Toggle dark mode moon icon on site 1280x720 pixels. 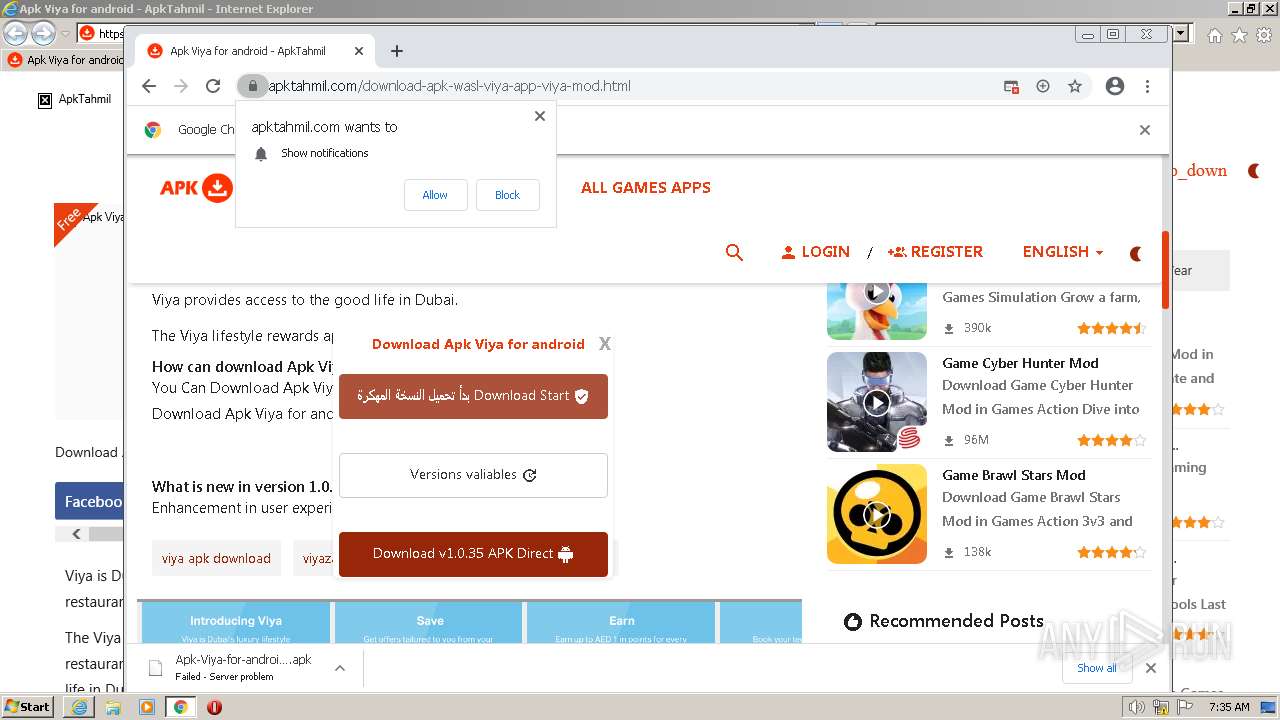tap(1136, 254)
